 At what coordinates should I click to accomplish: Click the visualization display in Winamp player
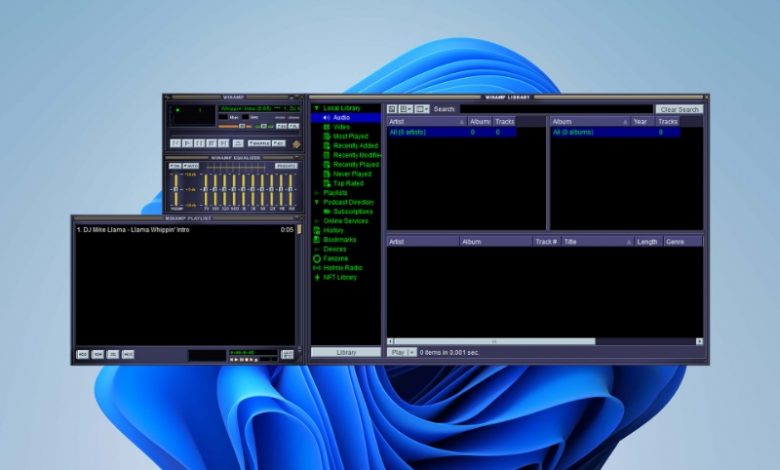pos(195,115)
